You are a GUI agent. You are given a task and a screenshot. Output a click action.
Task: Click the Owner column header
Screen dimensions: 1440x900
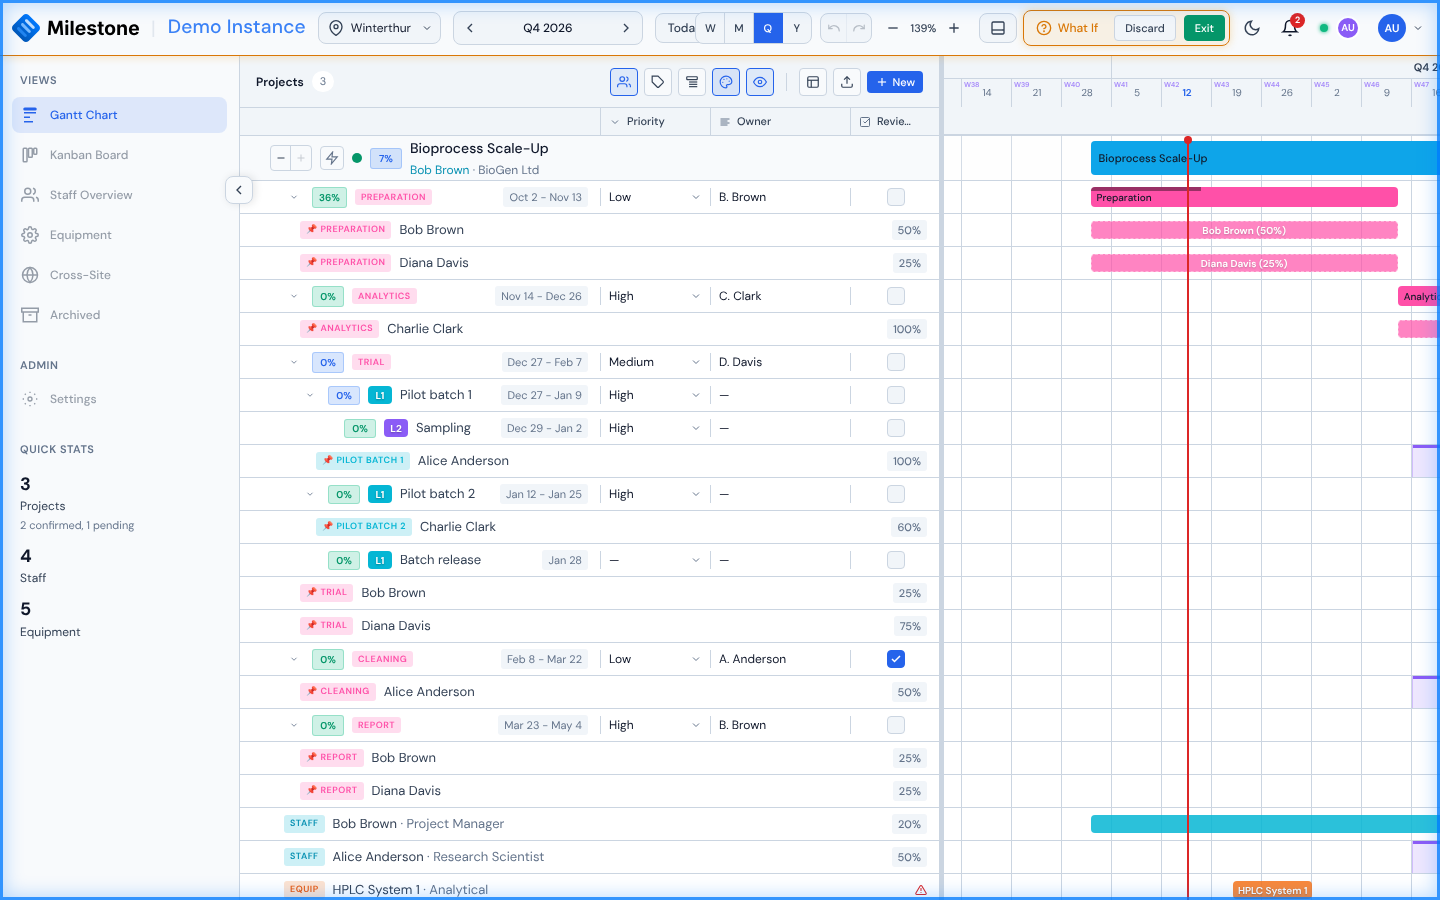780,121
